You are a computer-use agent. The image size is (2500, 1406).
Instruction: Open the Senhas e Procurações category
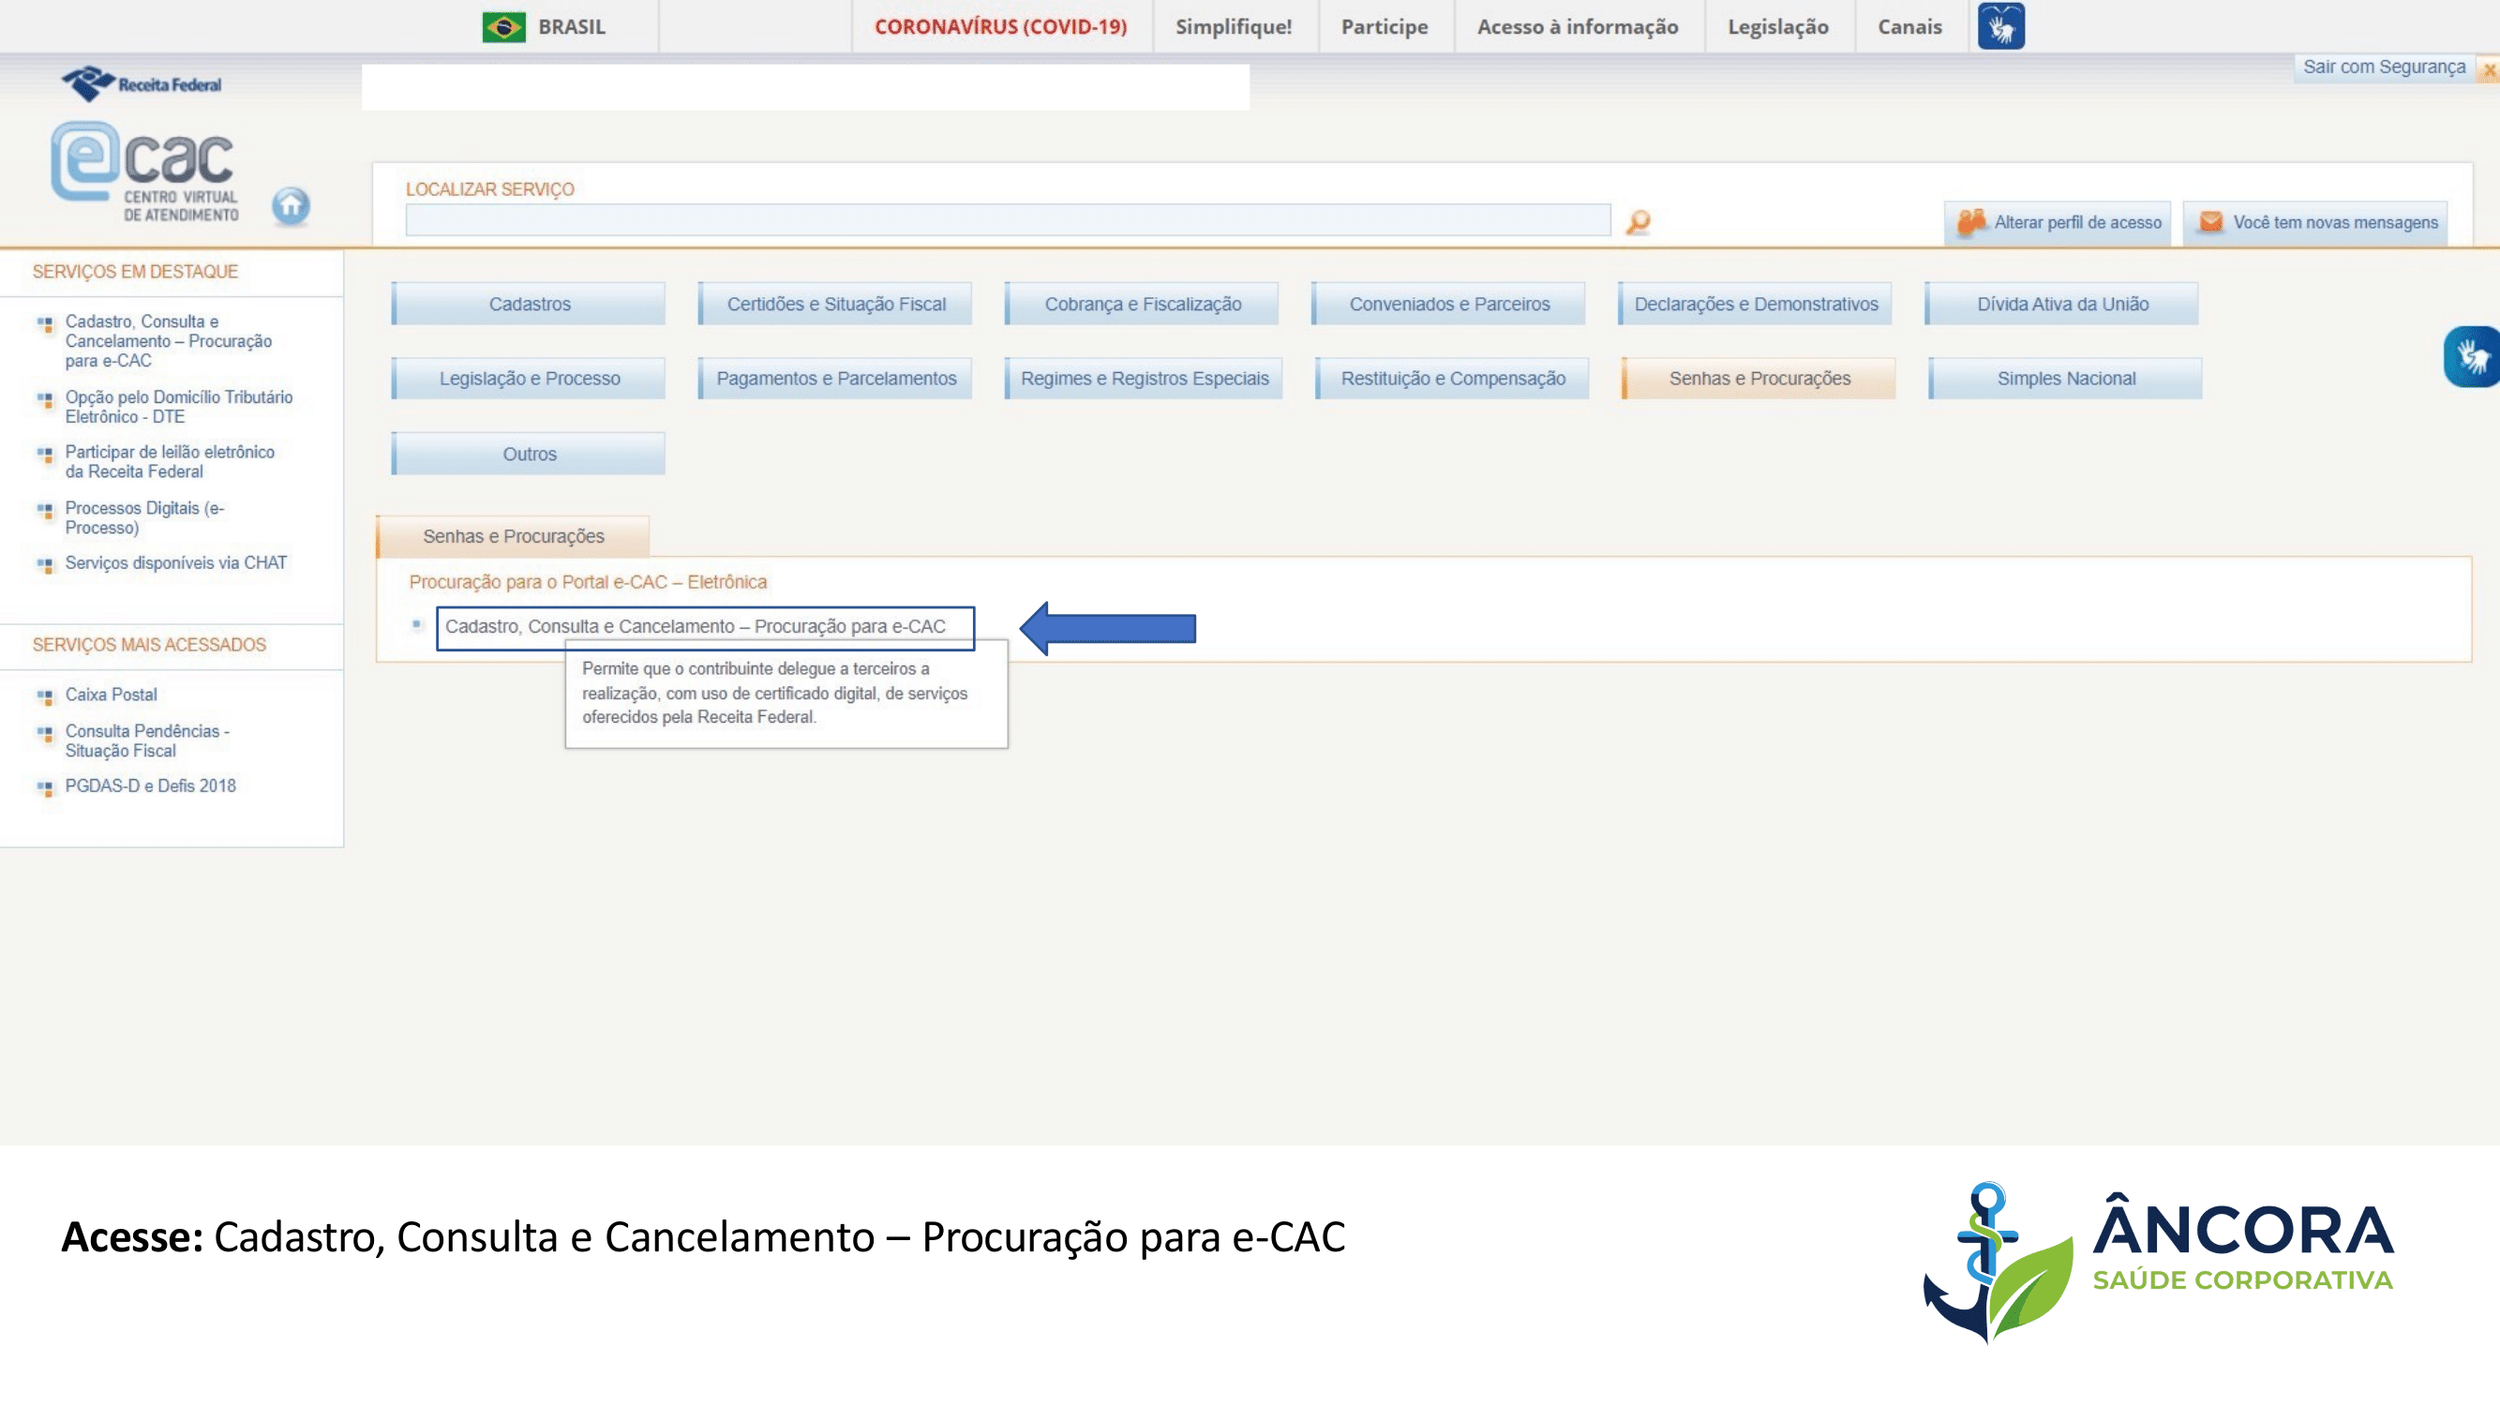1759,379
